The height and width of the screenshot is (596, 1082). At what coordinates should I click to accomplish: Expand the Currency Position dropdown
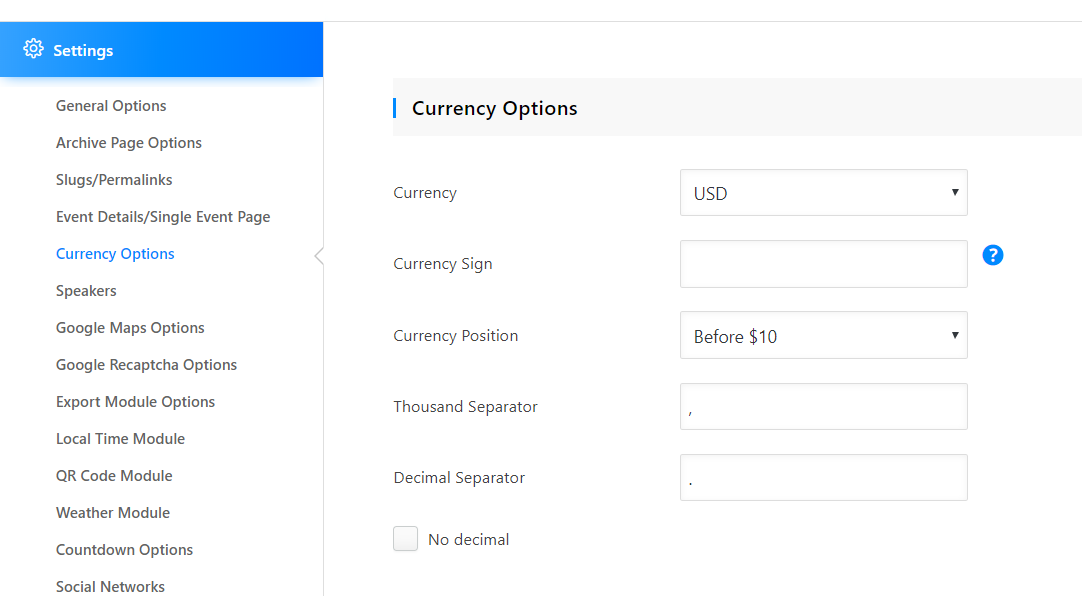[x=823, y=336]
